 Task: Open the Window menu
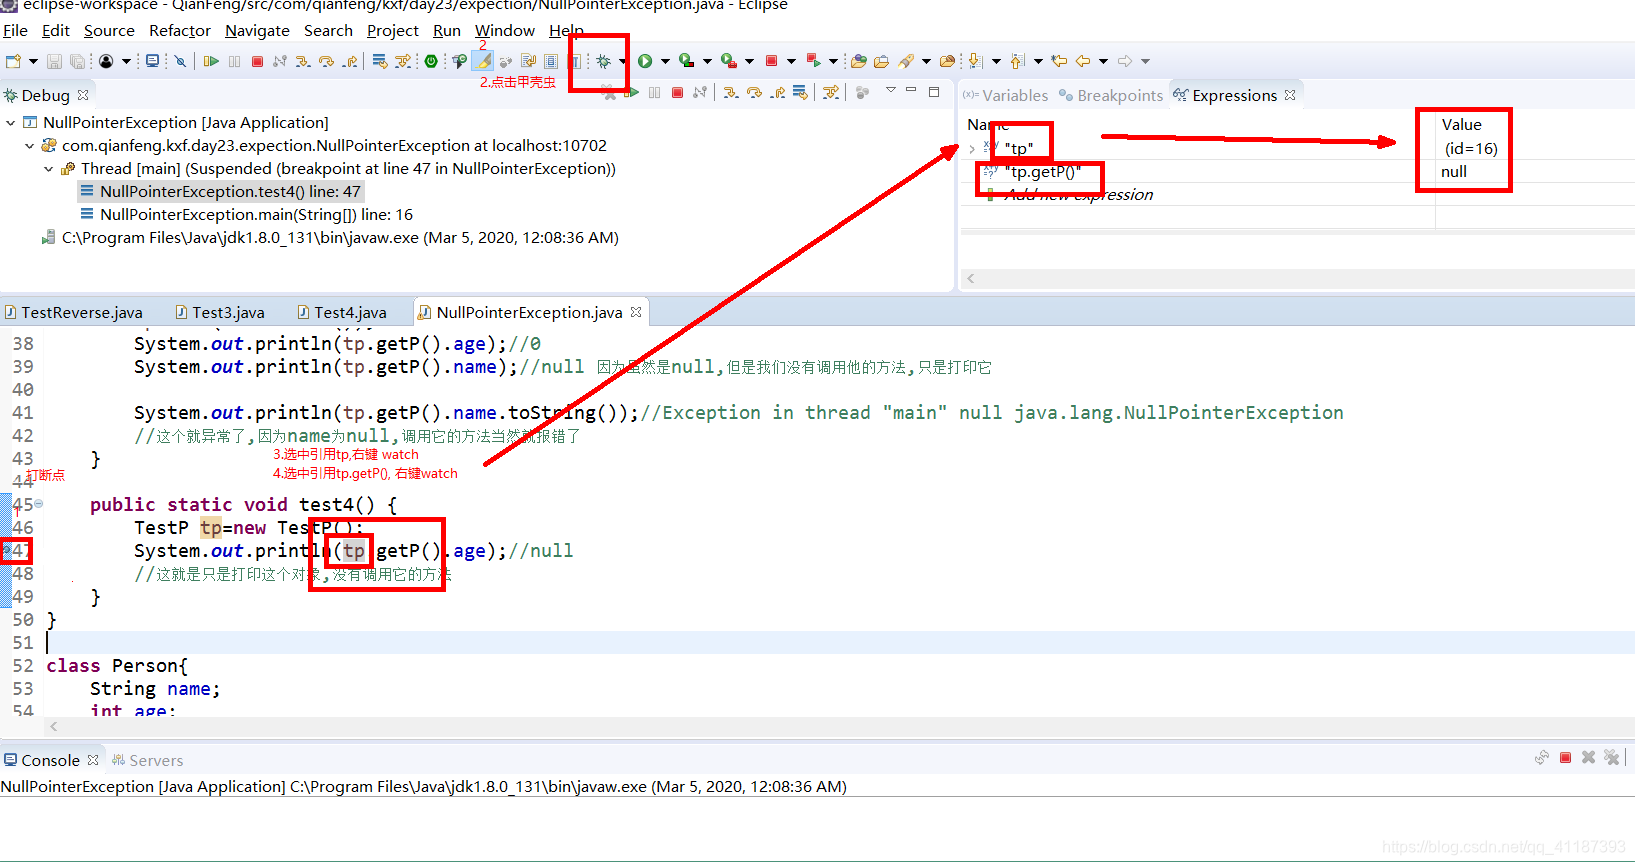pos(505,30)
